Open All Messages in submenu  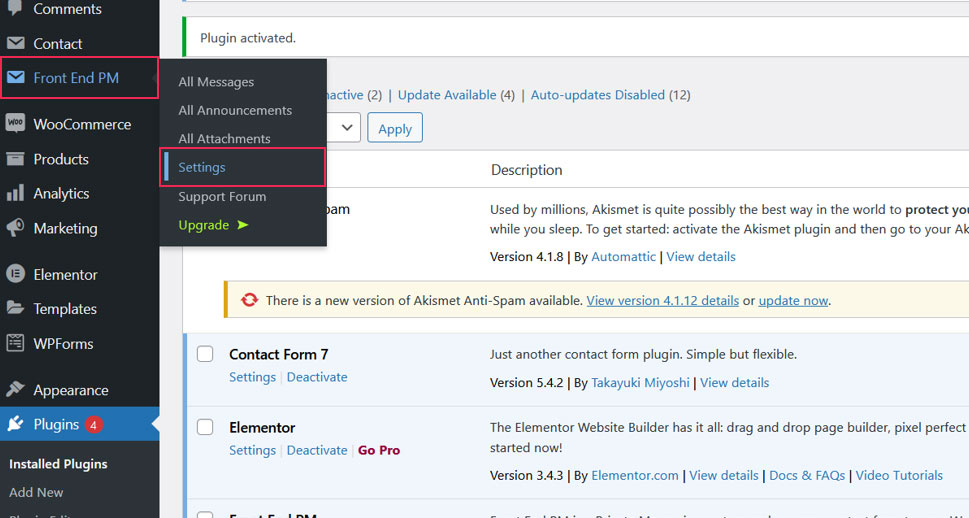click(216, 82)
